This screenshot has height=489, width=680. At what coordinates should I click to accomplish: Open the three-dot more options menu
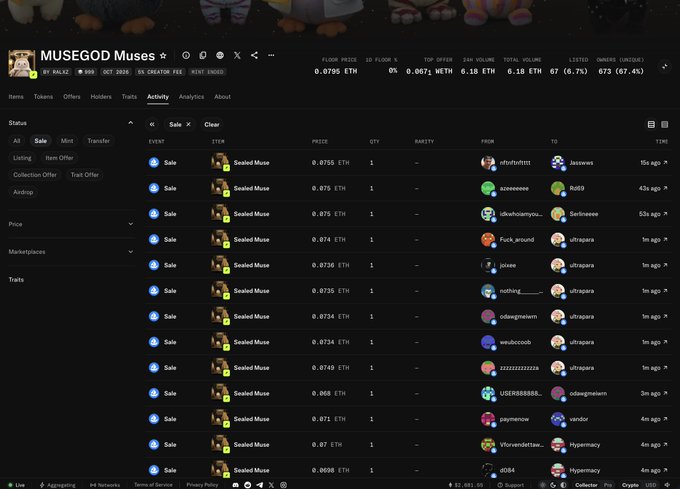[271, 55]
